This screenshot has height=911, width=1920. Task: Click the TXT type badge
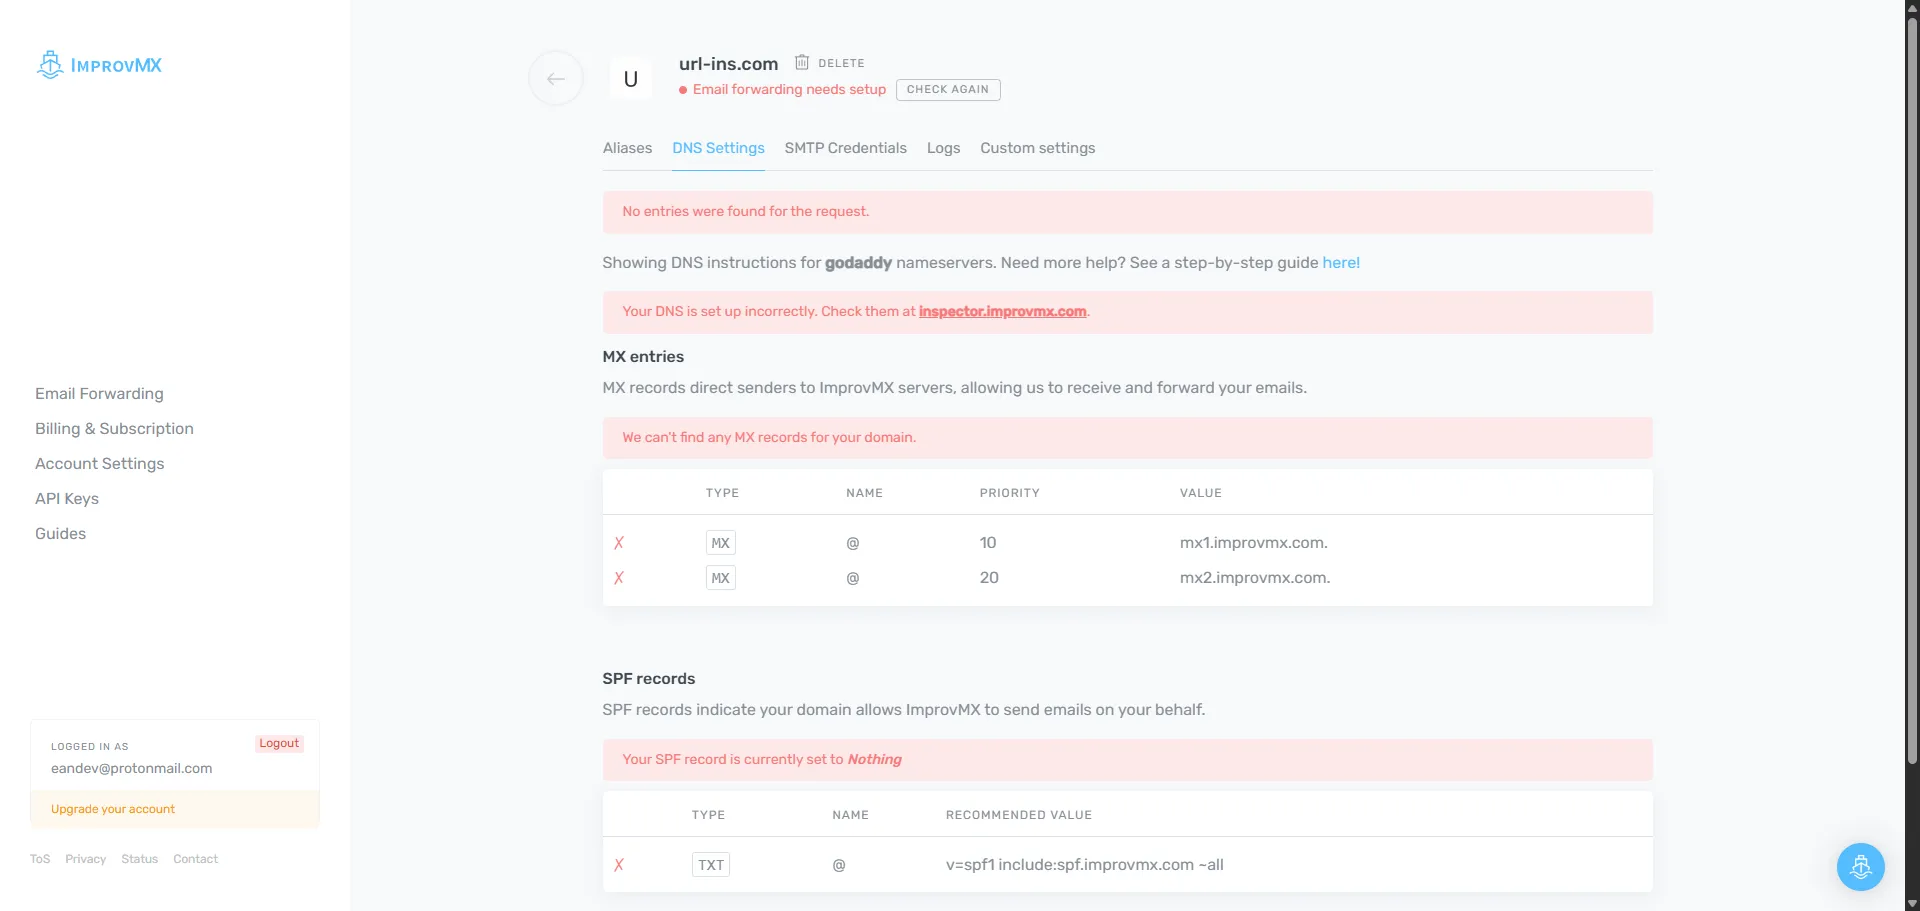[710, 865]
